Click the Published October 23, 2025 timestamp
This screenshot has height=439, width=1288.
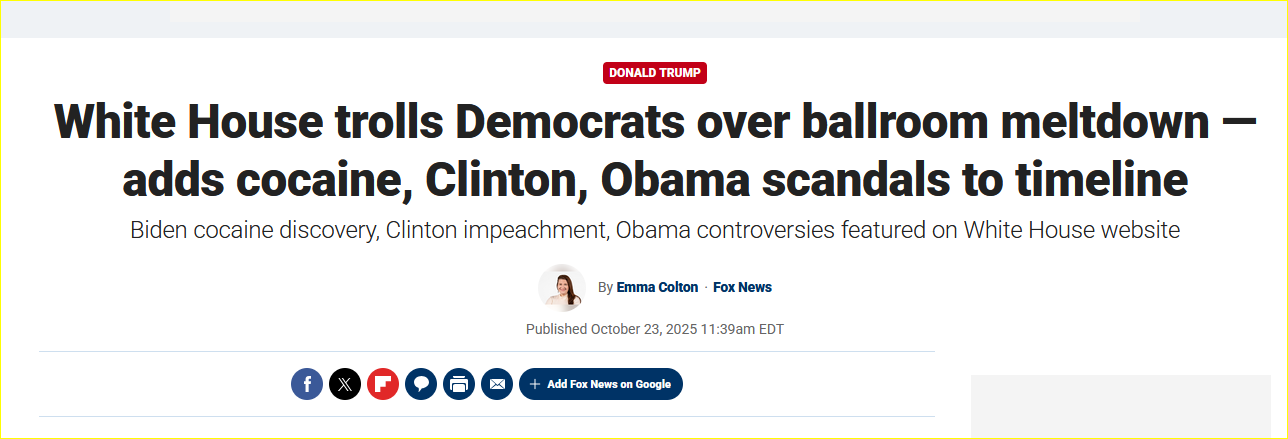(655, 329)
